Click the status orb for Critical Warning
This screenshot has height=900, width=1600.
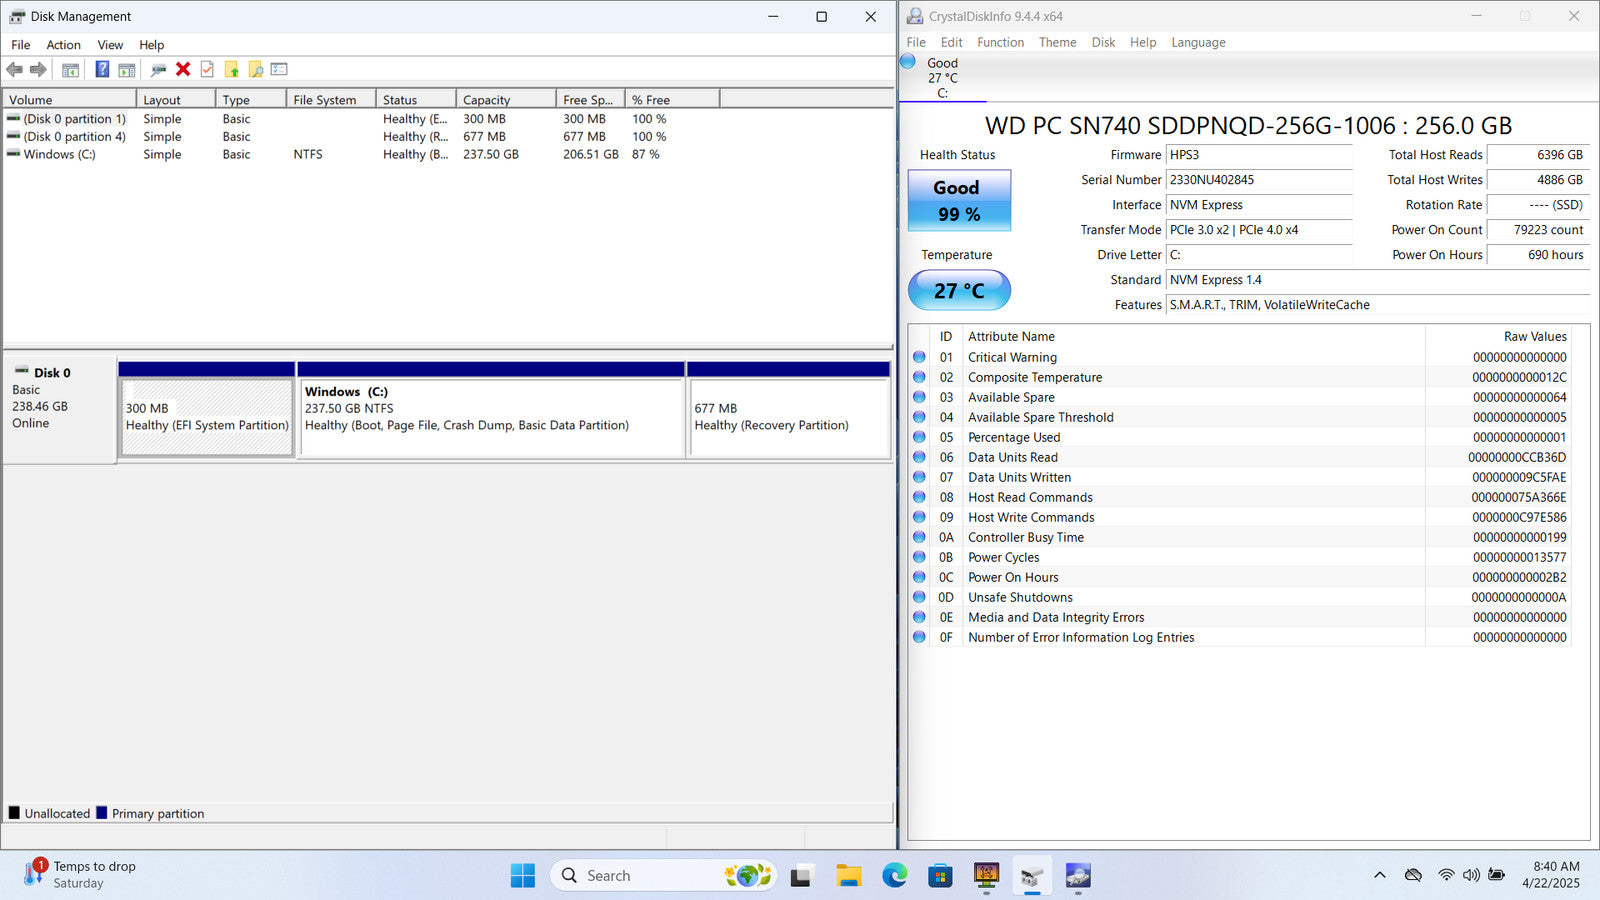pos(919,357)
